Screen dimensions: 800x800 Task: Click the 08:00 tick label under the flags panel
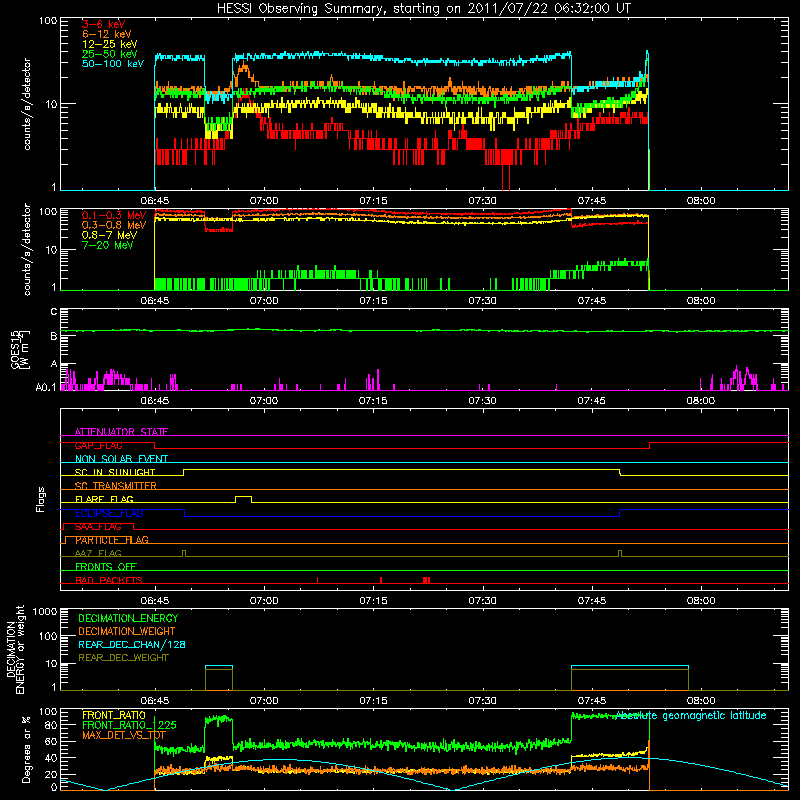[x=701, y=601]
